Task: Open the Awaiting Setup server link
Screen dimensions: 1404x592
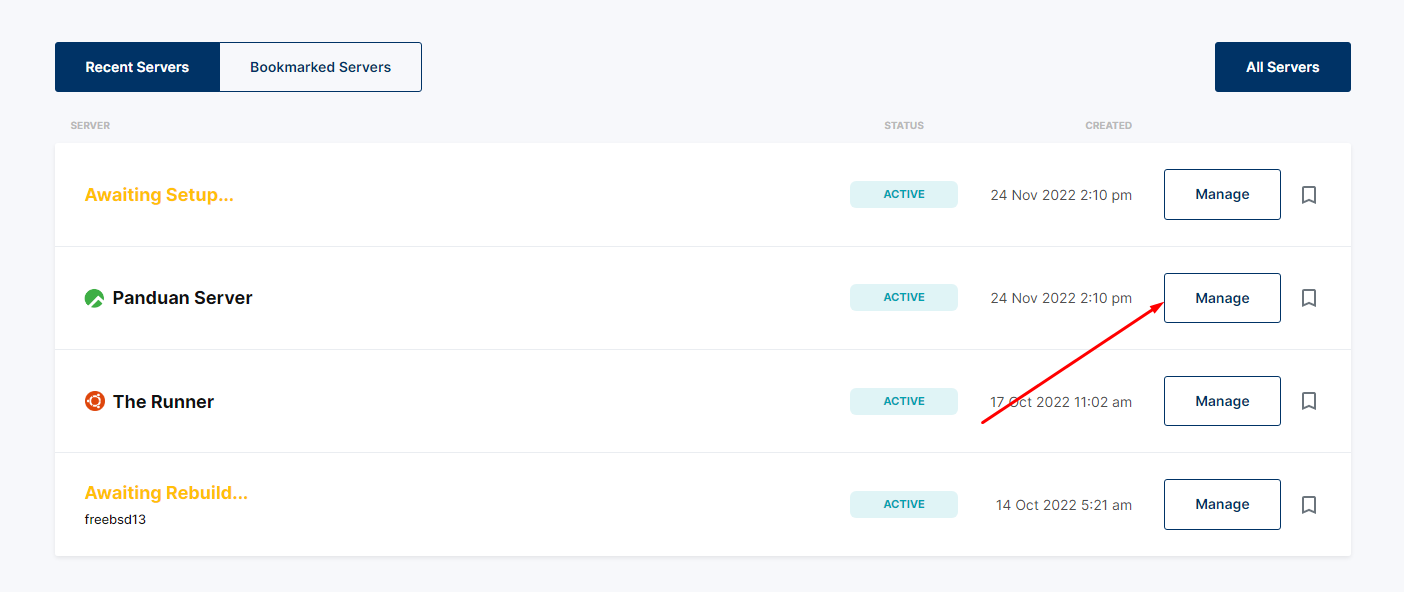Action: [x=159, y=194]
